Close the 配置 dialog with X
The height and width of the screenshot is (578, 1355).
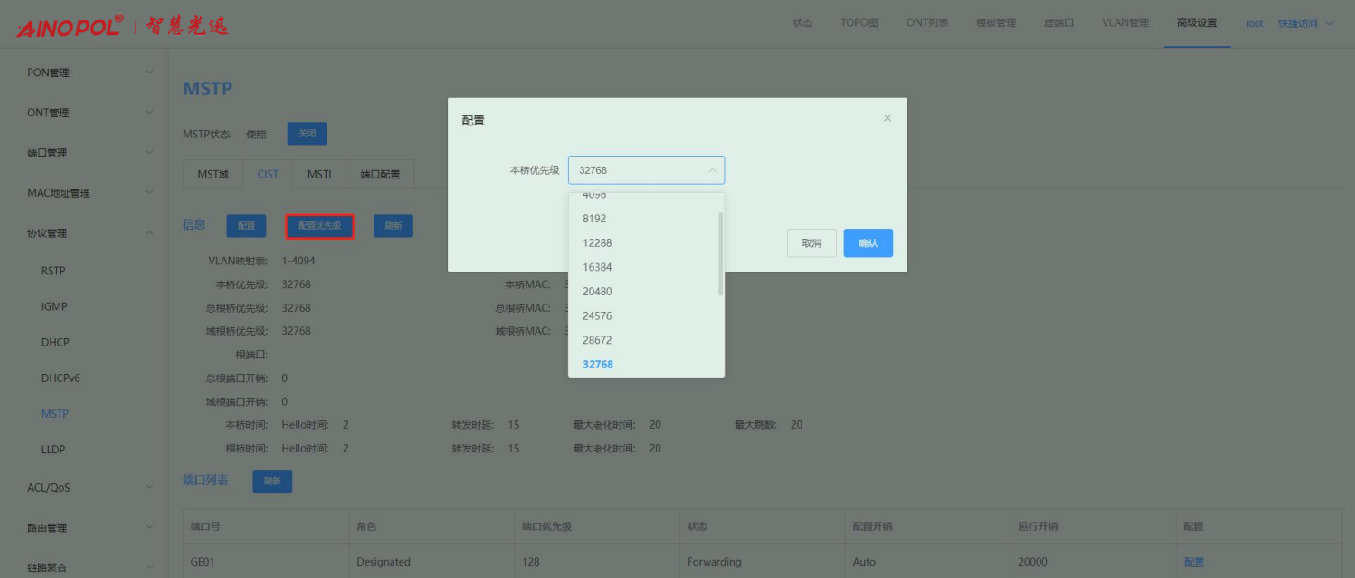pos(887,119)
